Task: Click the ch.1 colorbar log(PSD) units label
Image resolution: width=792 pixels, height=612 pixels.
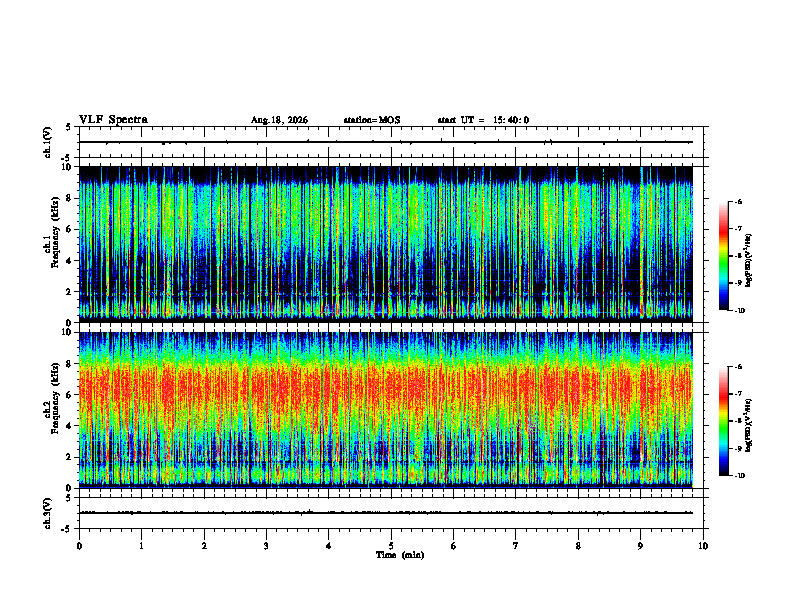Action: 749,260
